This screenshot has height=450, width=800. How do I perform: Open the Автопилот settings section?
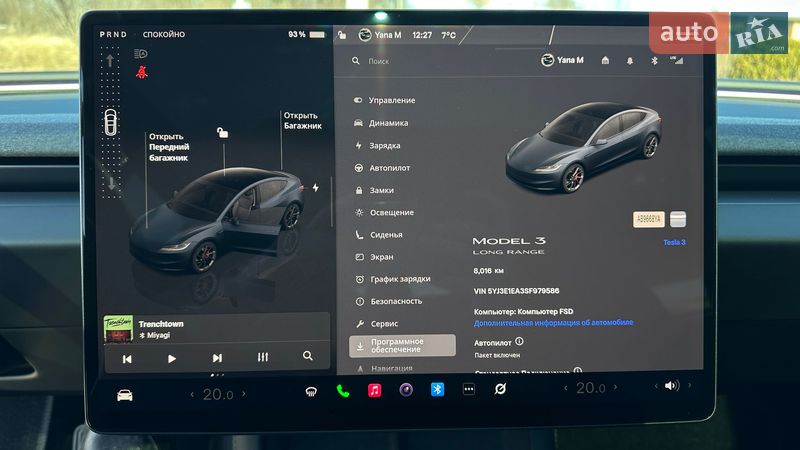tap(382, 168)
